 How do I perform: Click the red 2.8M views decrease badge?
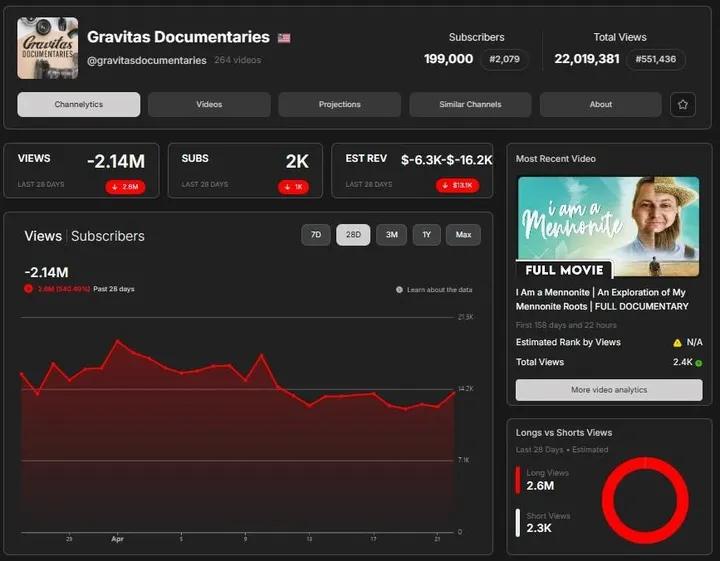(125, 187)
